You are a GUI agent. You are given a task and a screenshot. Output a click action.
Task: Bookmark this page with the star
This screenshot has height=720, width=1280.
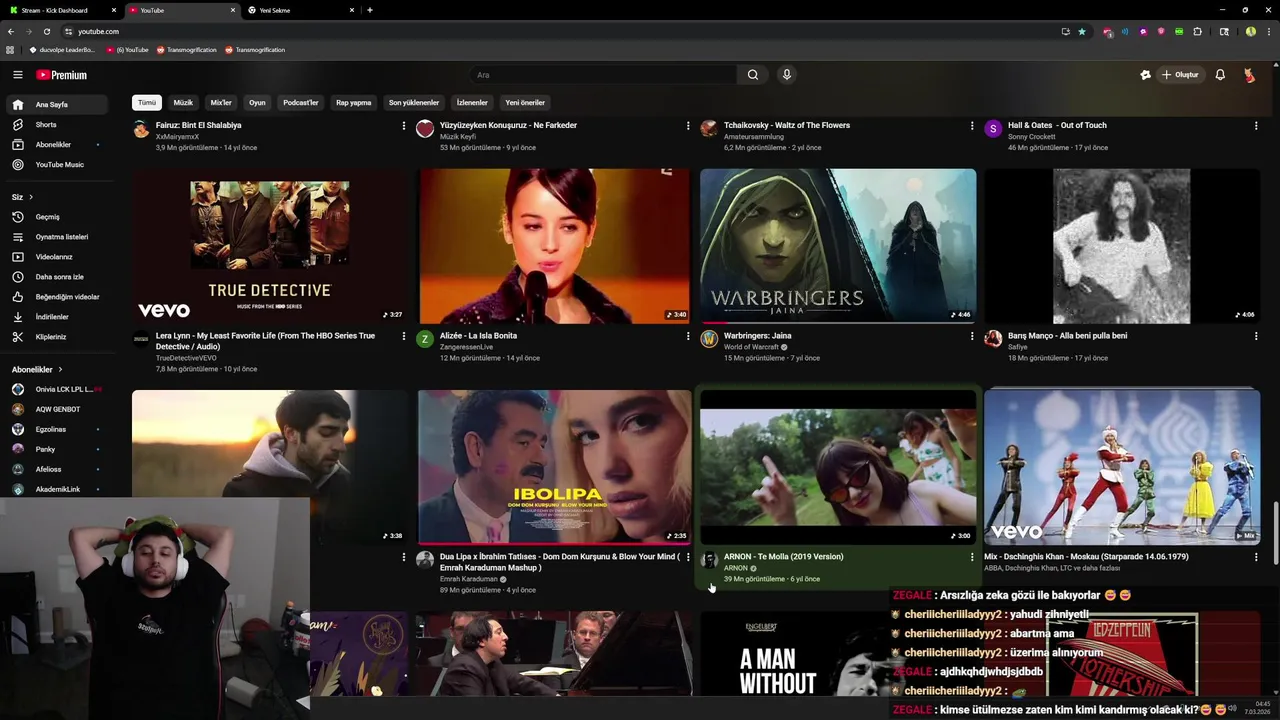[1082, 31]
